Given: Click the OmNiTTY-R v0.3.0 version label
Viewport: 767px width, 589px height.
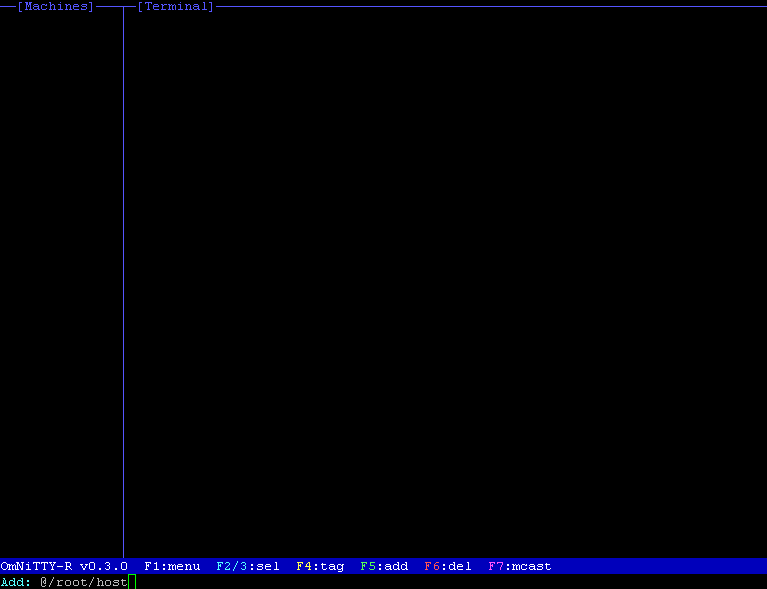Looking at the screenshot, I should point(64,566).
